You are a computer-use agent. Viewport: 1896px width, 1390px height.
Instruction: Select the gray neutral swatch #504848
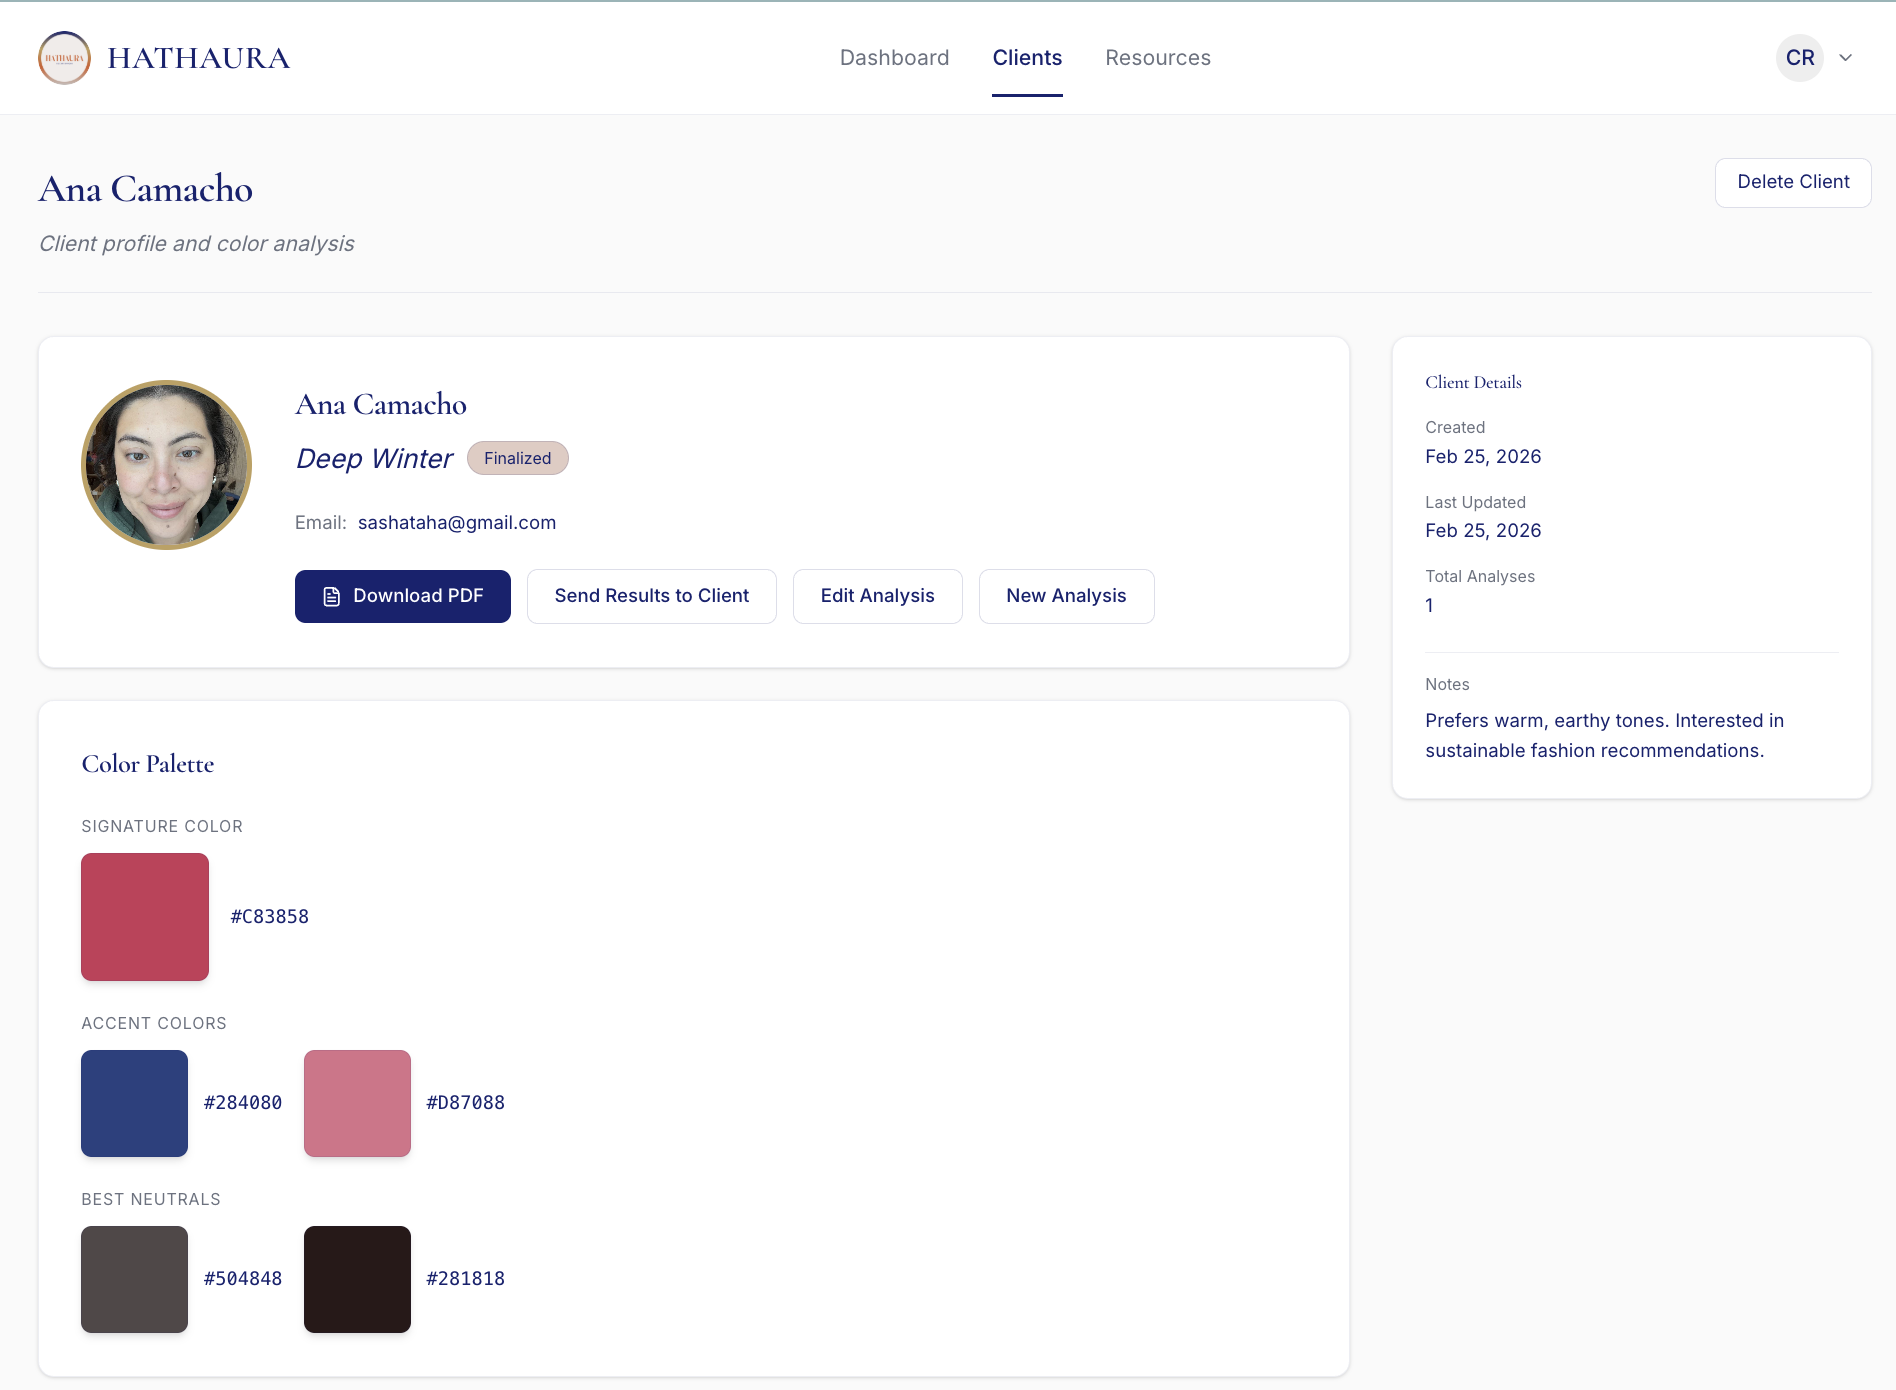(135, 1279)
